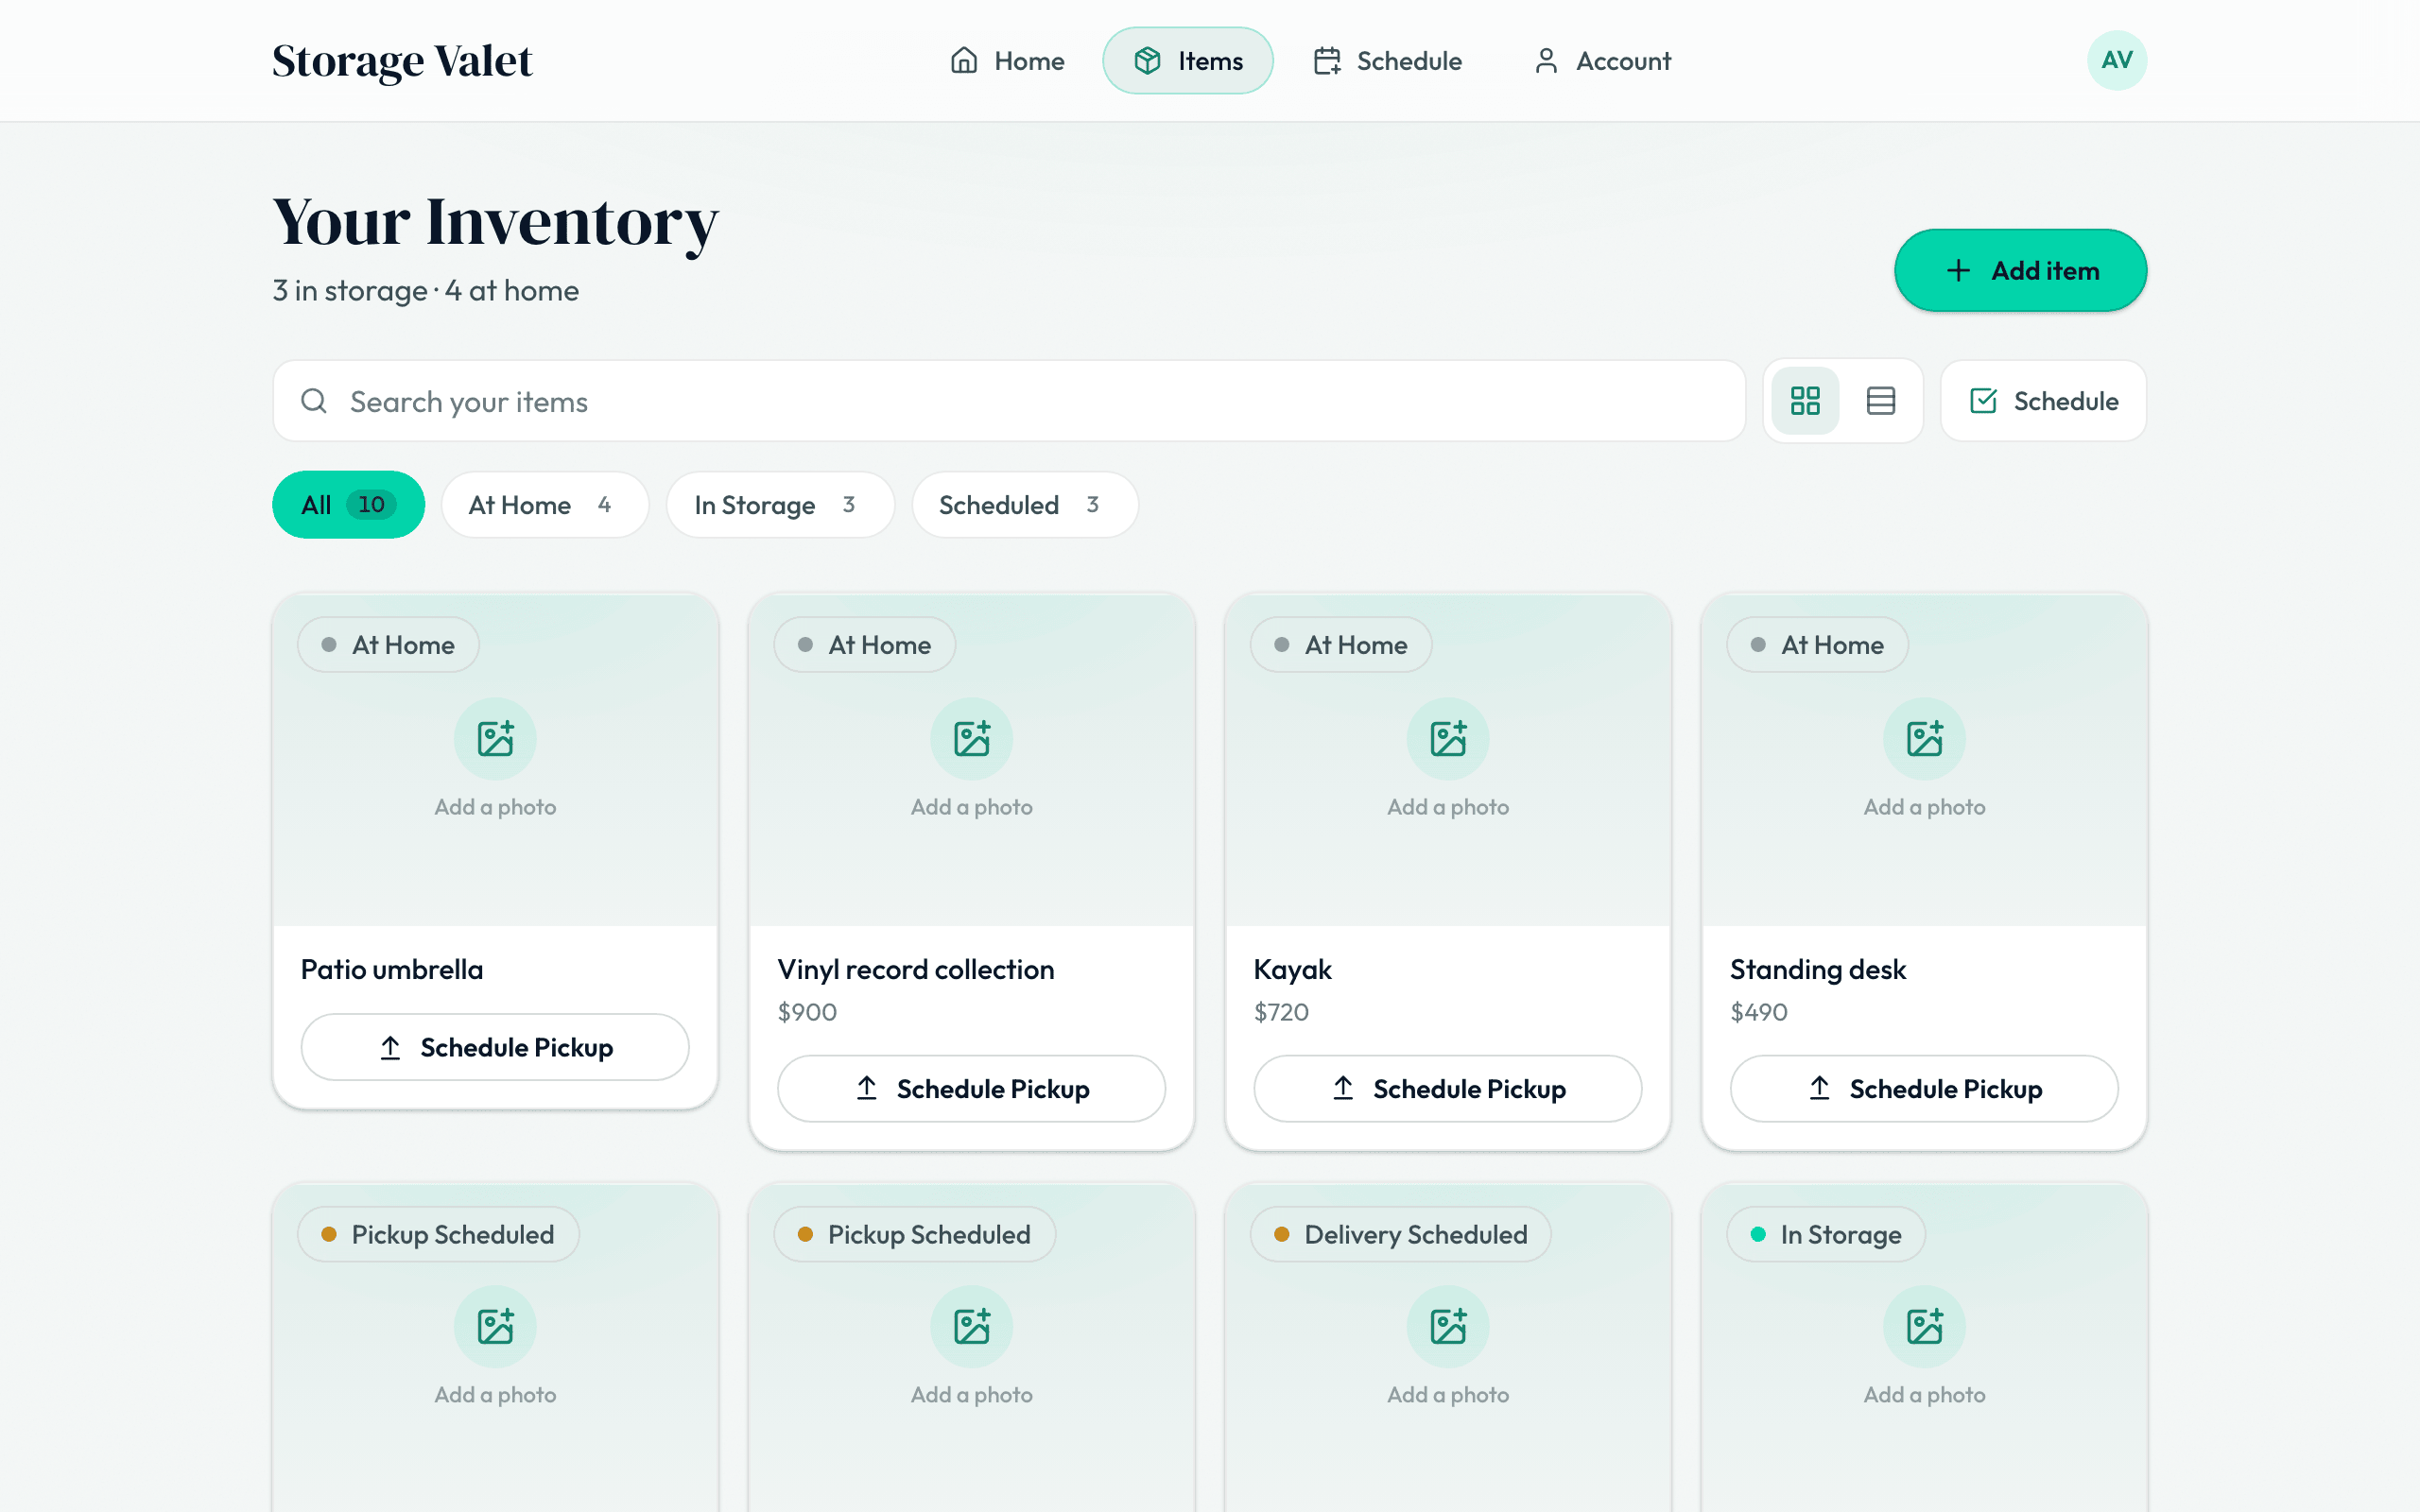This screenshot has height=1512, width=2420.
Task: Add photo on In Storage card
Action: (1924, 1346)
